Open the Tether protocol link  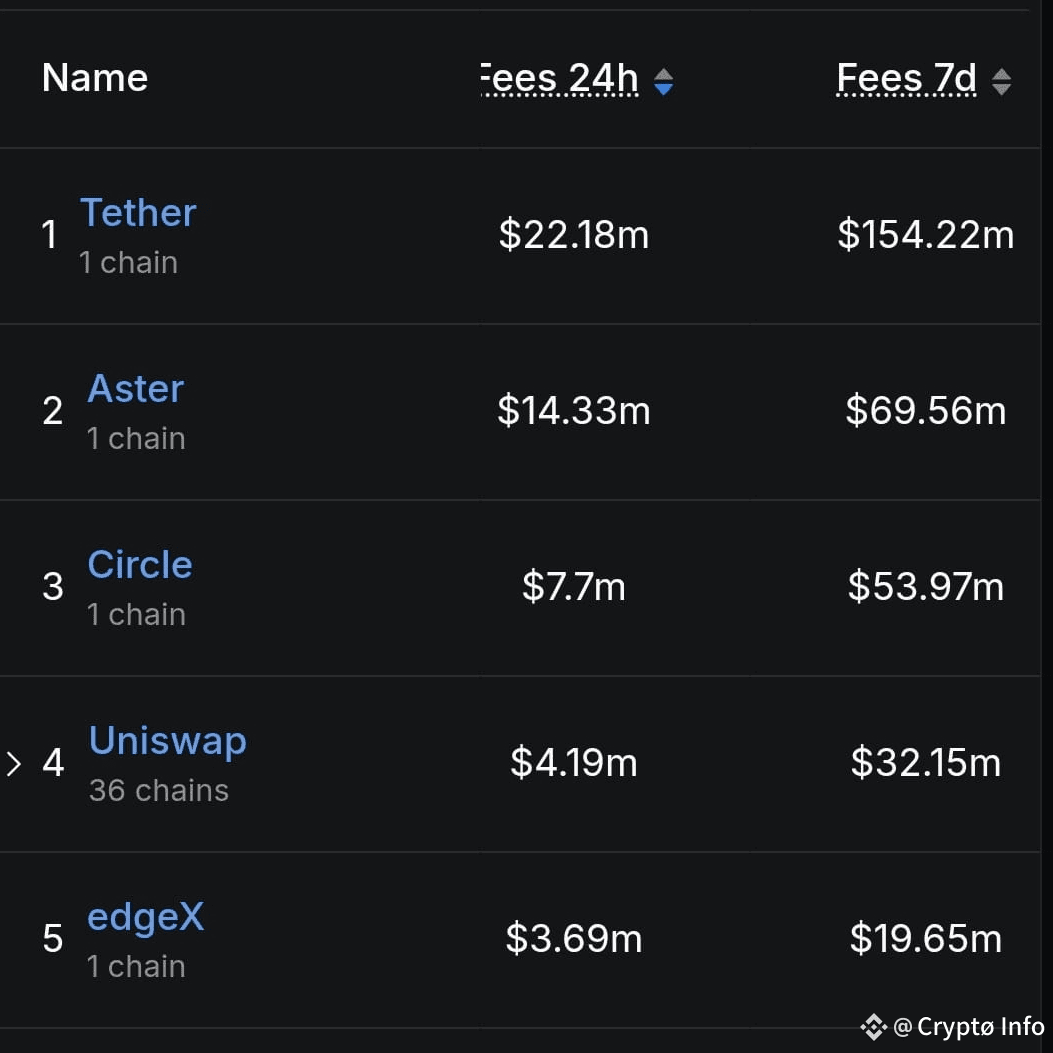138,213
